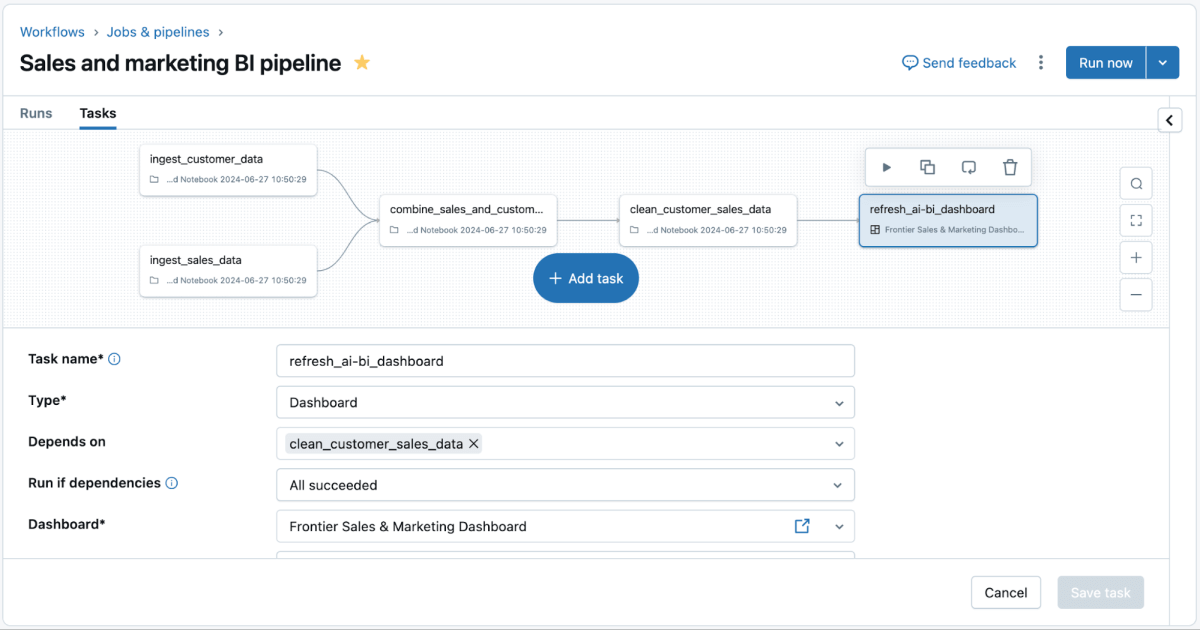This screenshot has width=1200, height=630.
Task: Delete the refresh_ai-bi_dashboard task
Action: (1010, 167)
